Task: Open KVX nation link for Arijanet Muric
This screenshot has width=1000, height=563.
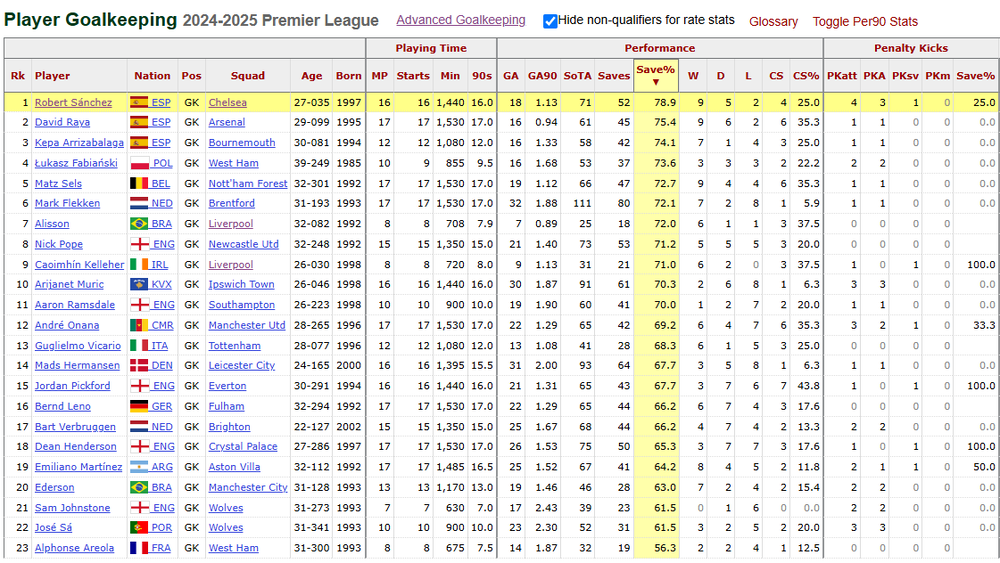Action: point(161,284)
